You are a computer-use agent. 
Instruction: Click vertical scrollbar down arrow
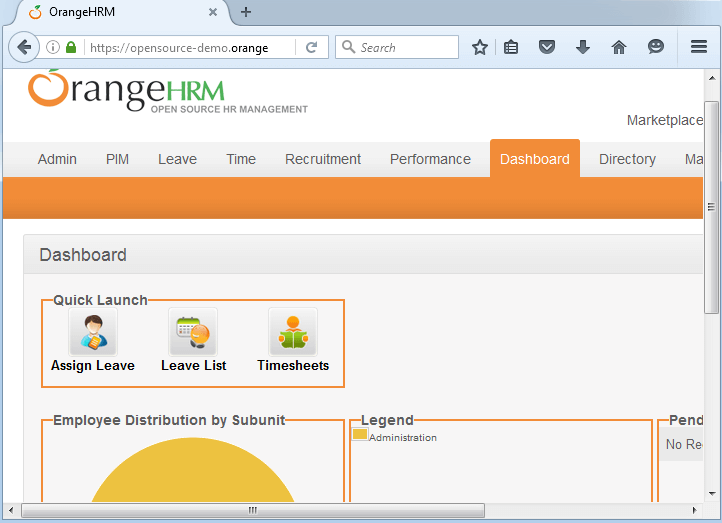pyautogui.click(x=712, y=494)
